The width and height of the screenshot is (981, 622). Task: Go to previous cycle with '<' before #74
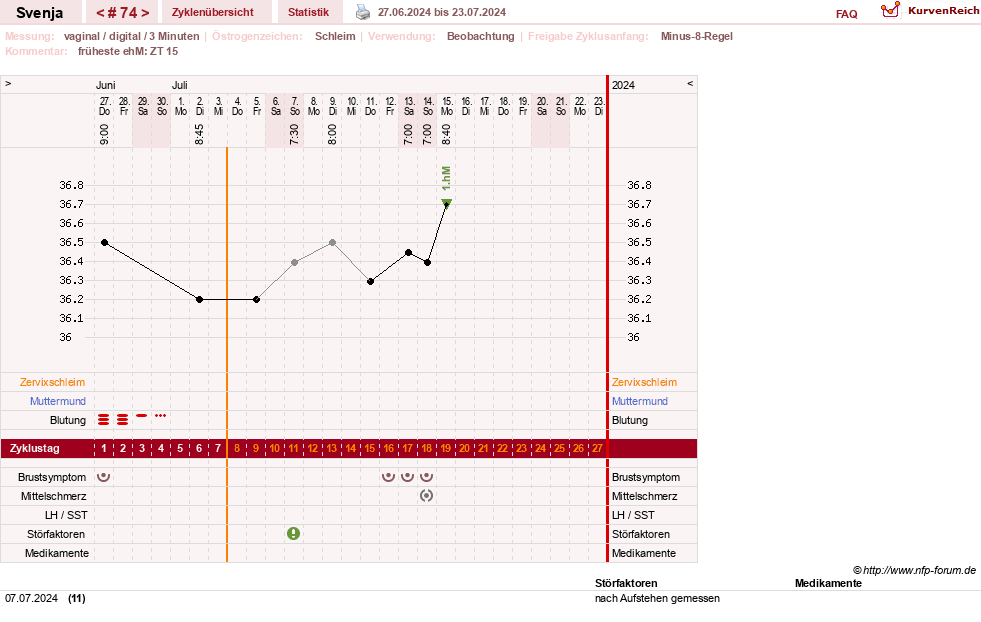pos(100,13)
